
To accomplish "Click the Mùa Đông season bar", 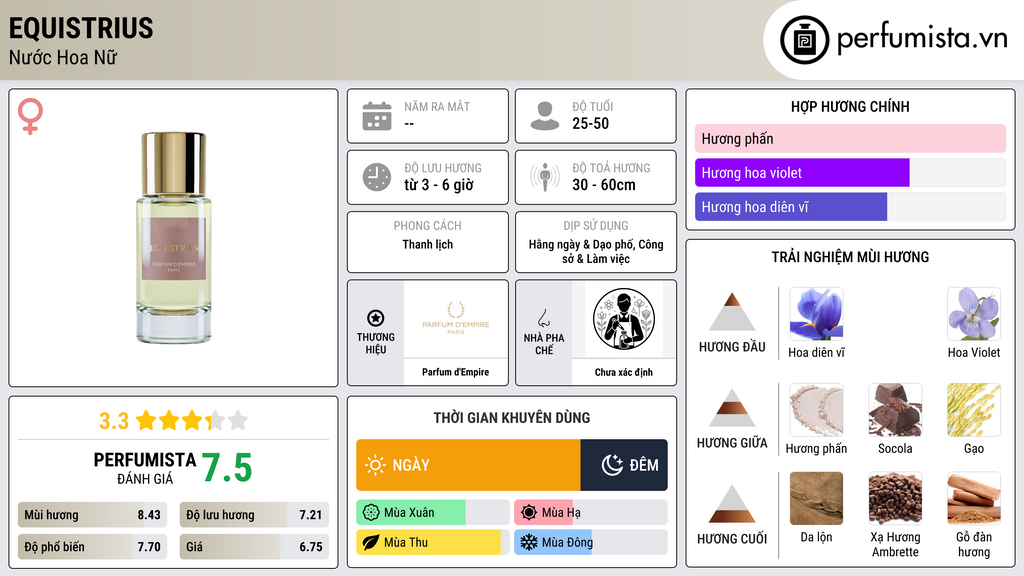I will point(590,542).
